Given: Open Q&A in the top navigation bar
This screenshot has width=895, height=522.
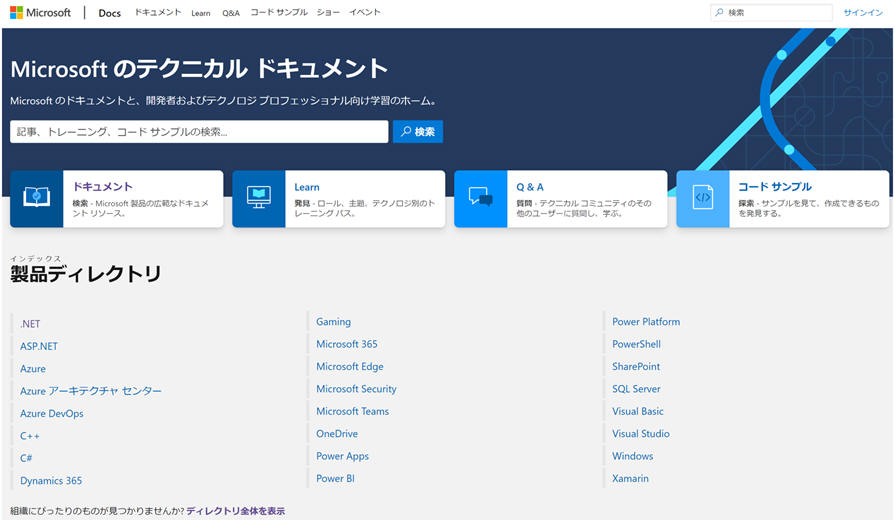Looking at the screenshot, I should coord(231,13).
